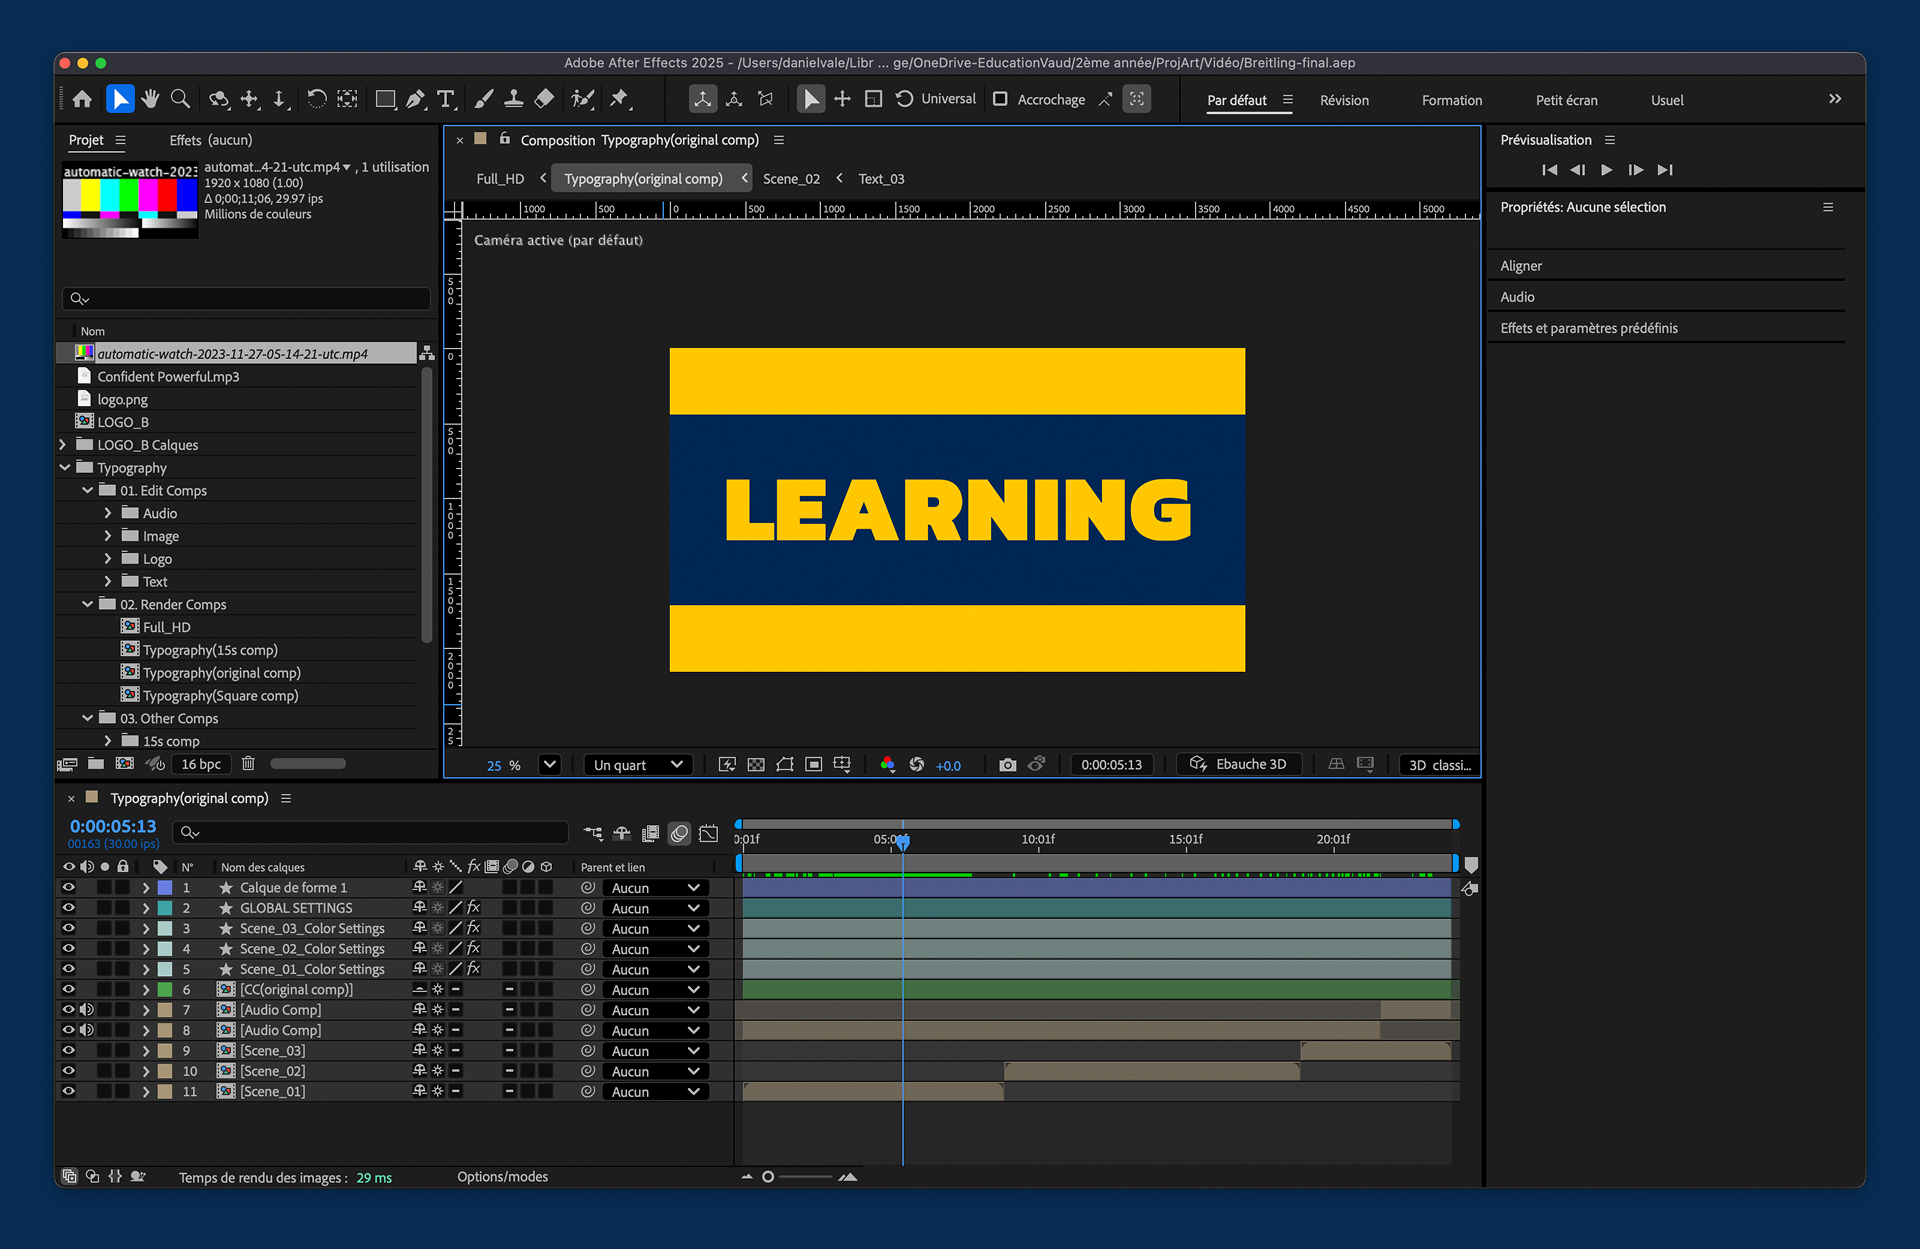Switch to the Révision workspace
Image resolution: width=1920 pixels, height=1249 pixels.
click(x=1343, y=100)
